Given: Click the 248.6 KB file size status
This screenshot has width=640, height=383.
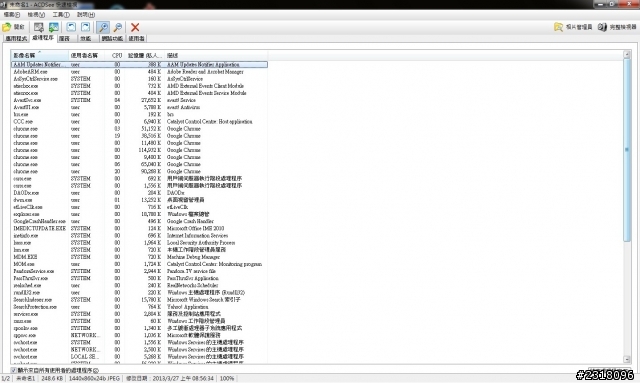Looking at the screenshot, I should (52, 379).
